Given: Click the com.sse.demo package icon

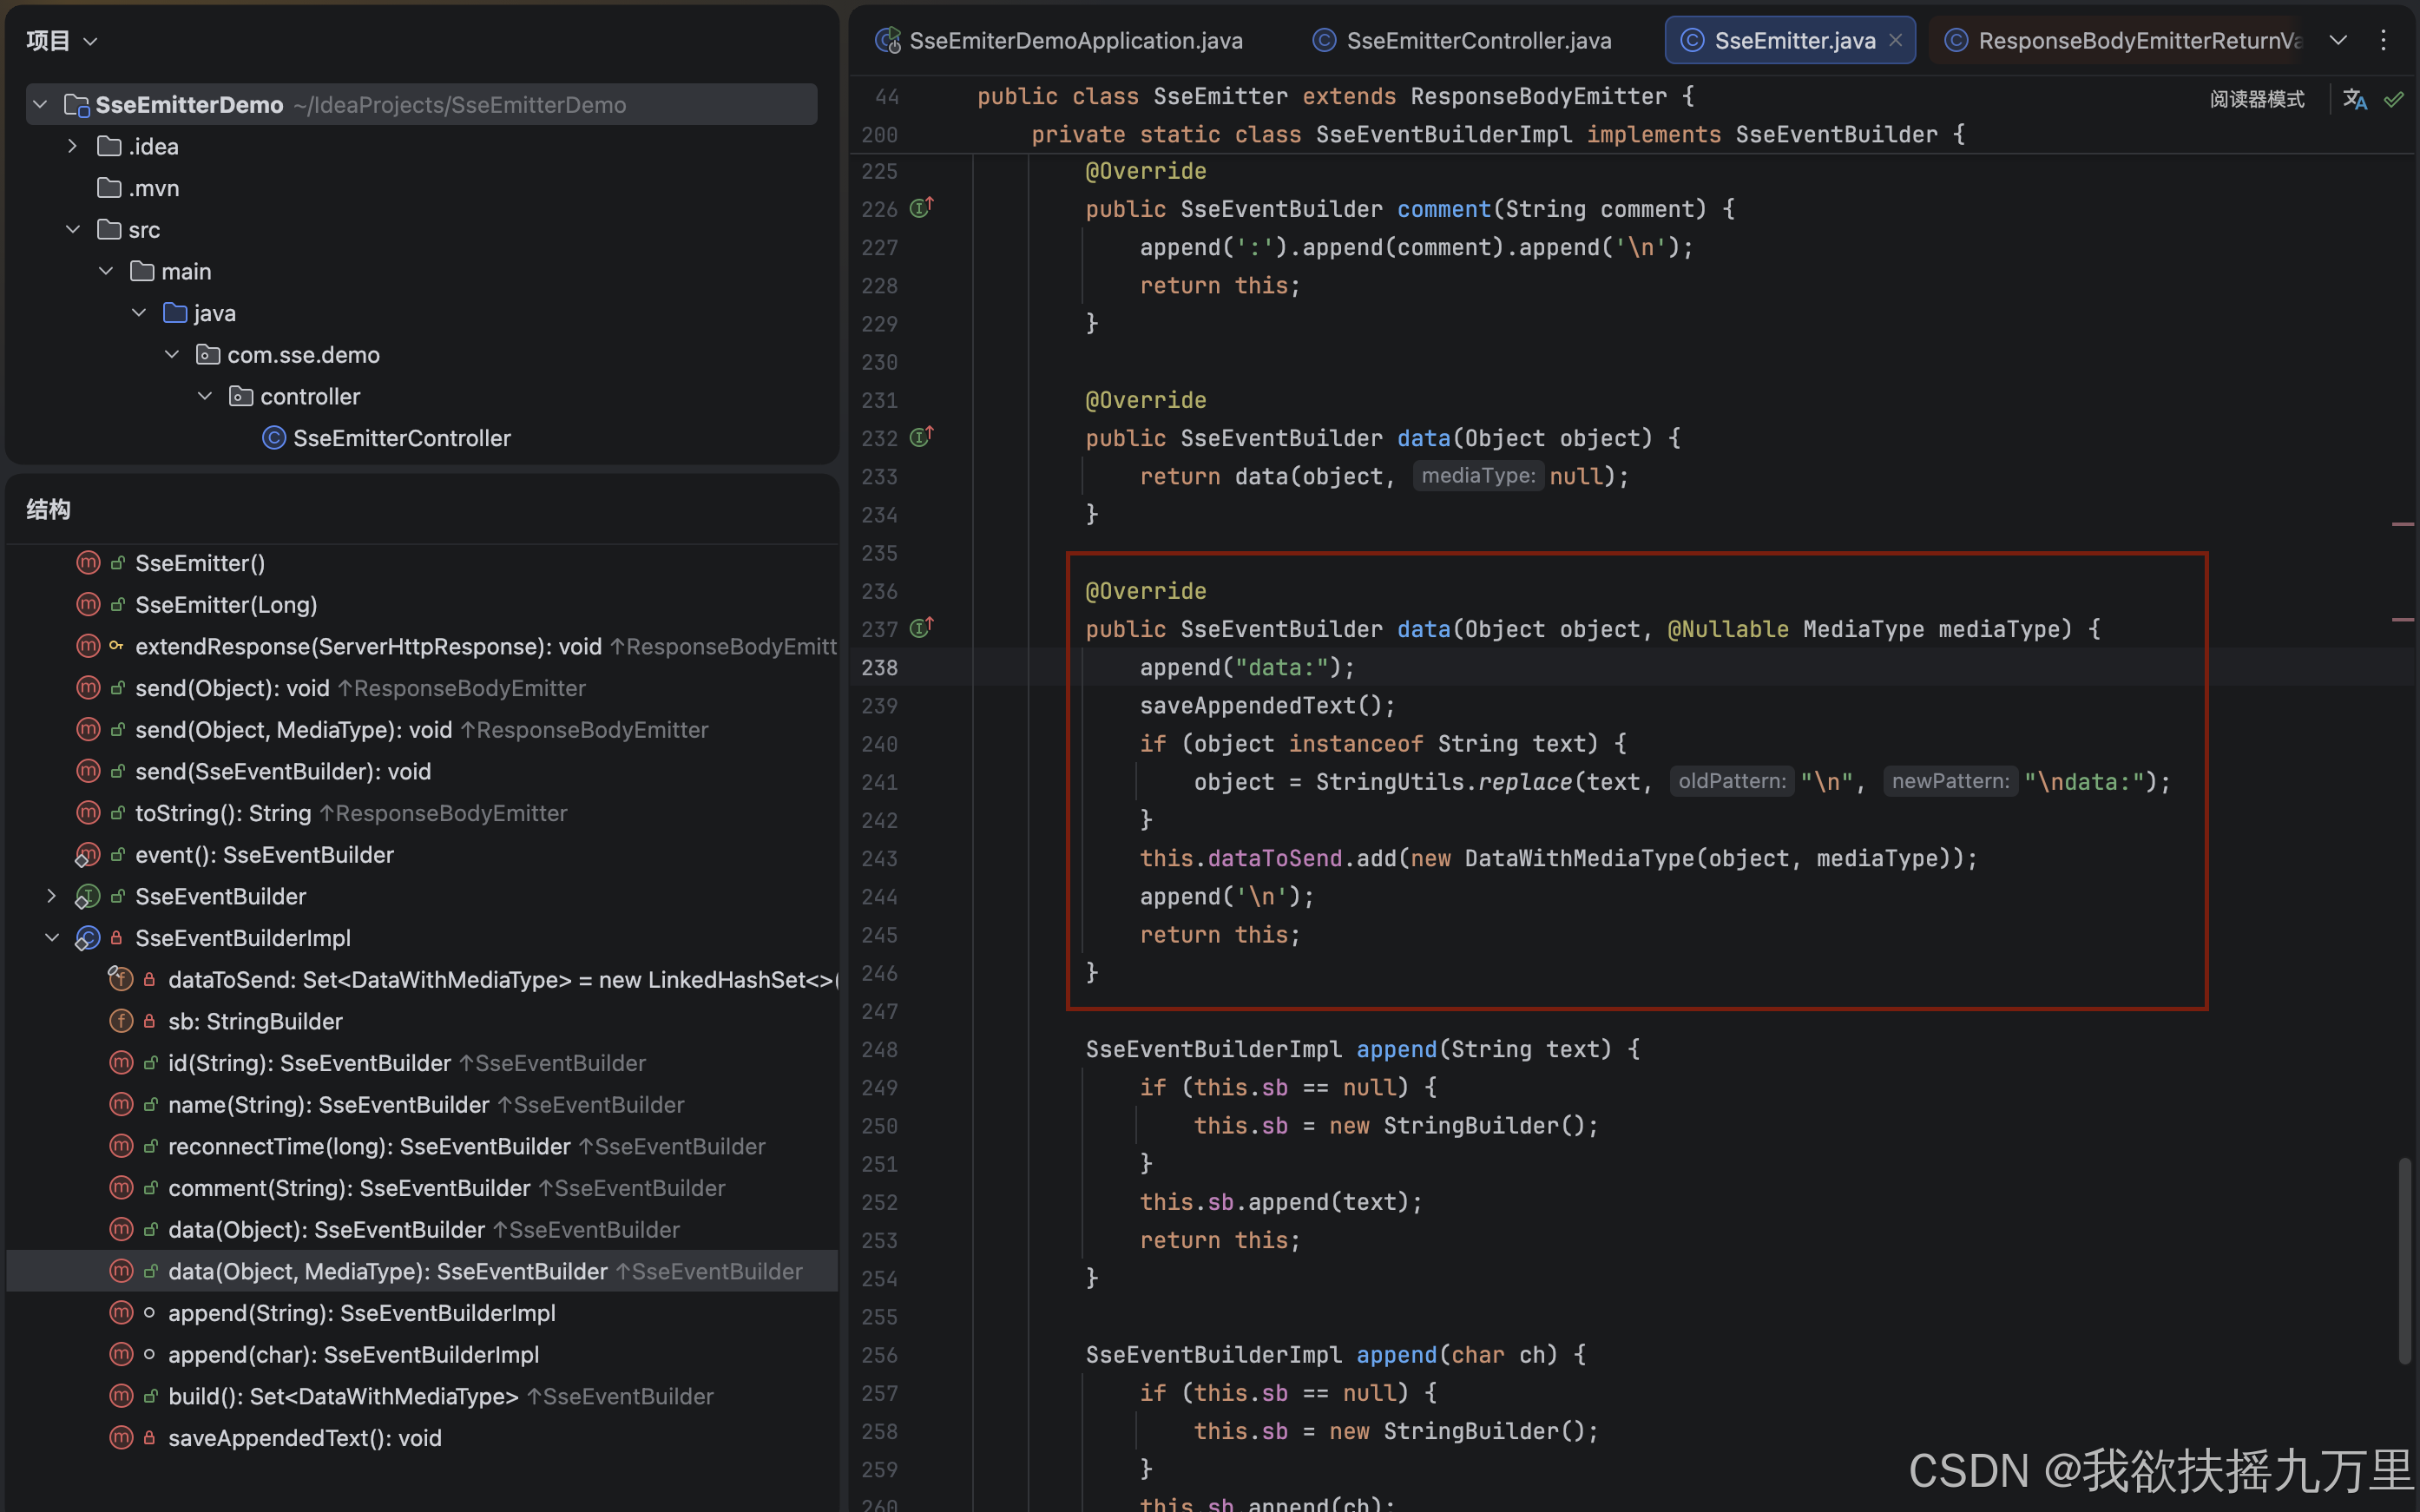Looking at the screenshot, I should [208, 354].
